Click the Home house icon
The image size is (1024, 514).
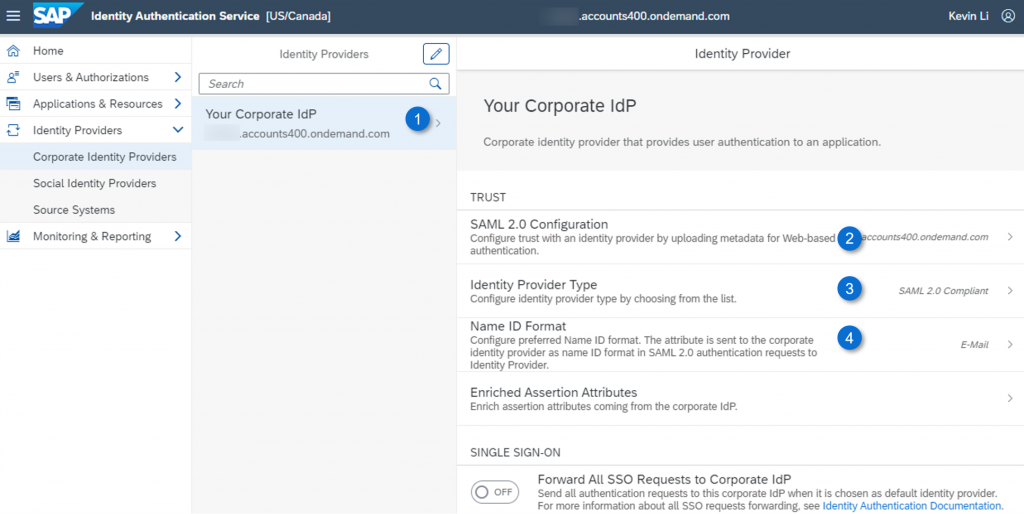pyautogui.click(x=13, y=50)
